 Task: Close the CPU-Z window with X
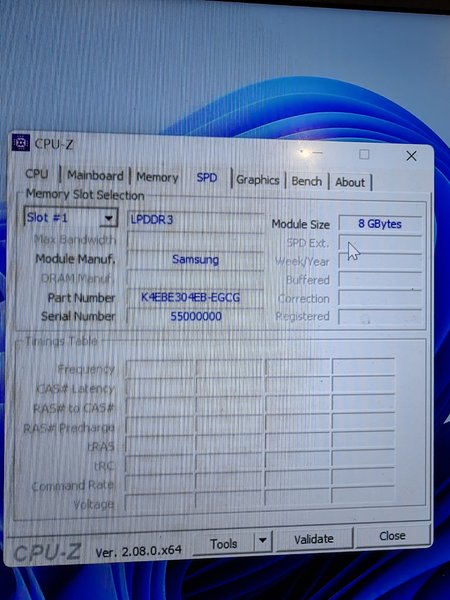411,156
